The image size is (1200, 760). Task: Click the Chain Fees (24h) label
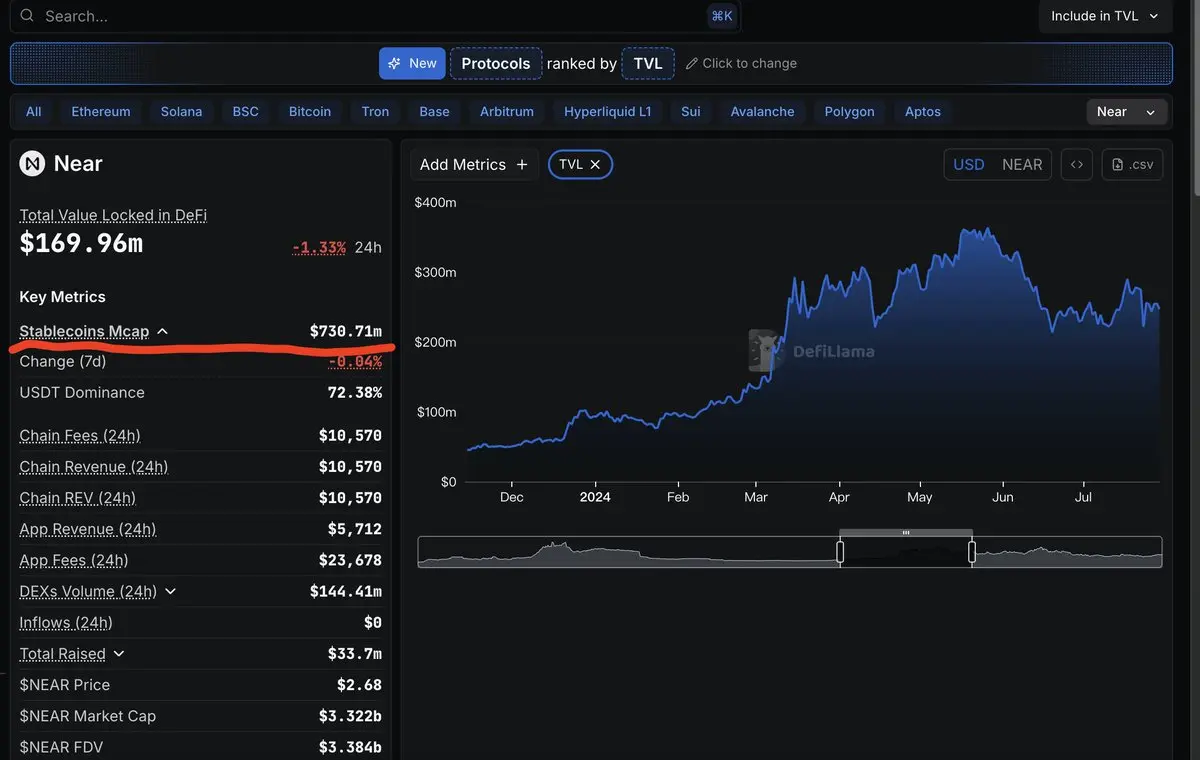pos(80,436)
